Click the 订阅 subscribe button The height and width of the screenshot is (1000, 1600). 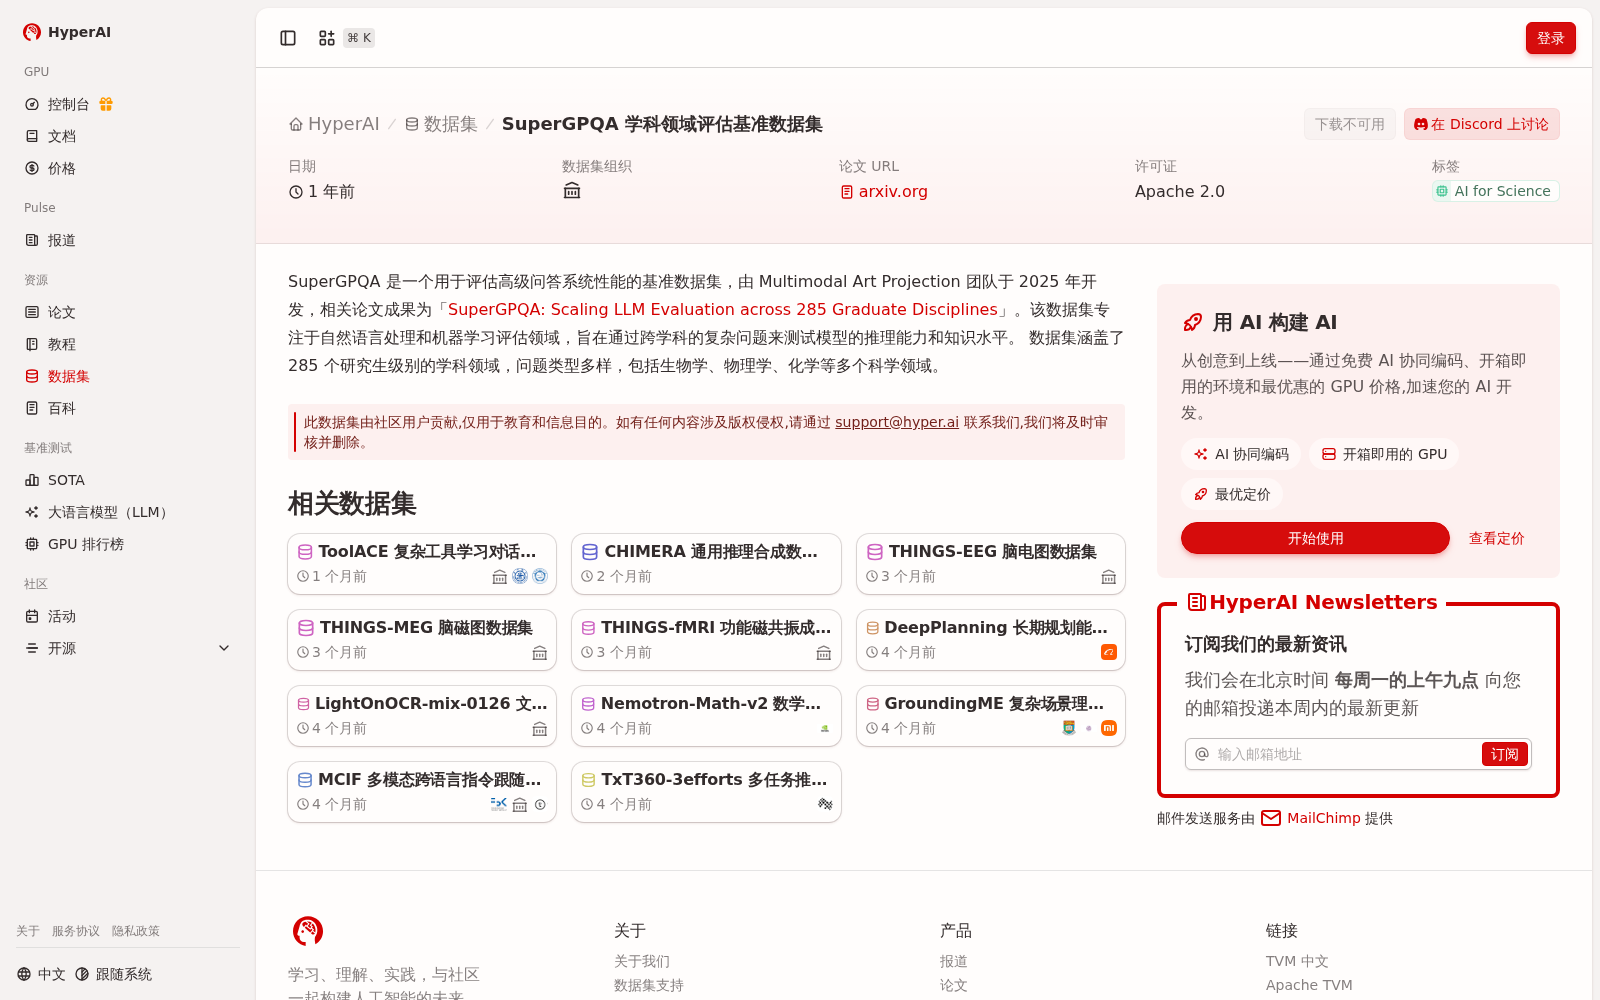[x=1504, y=754]
